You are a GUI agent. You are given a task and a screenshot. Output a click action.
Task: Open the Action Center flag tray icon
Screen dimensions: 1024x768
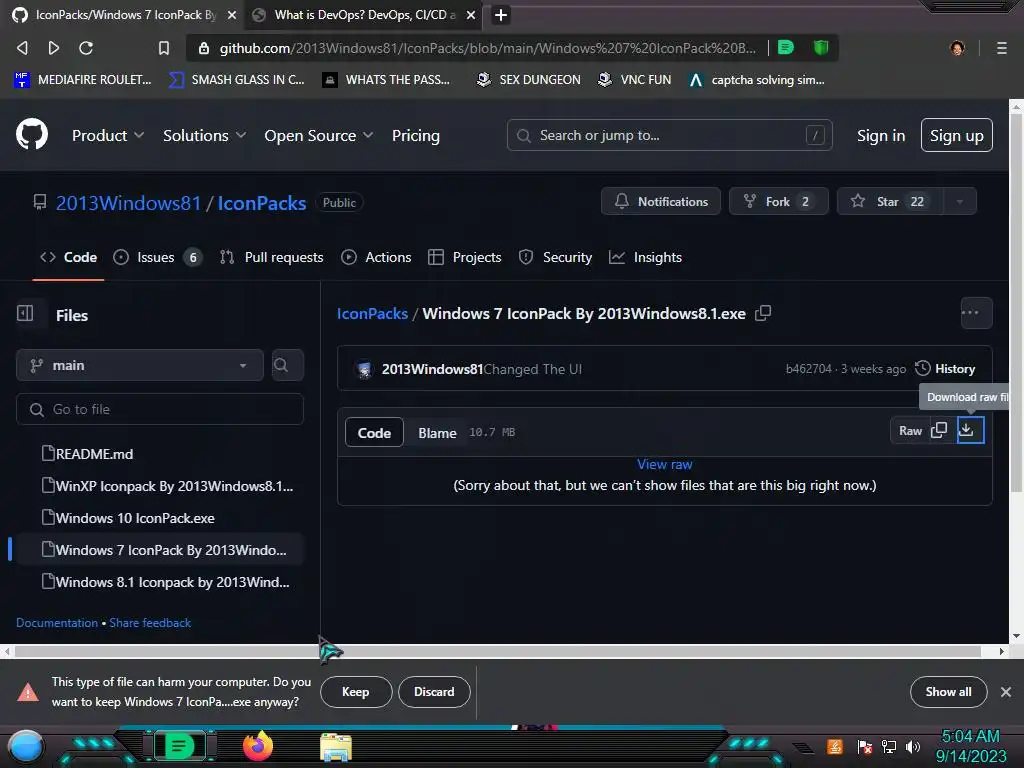[x=865, y=746]
